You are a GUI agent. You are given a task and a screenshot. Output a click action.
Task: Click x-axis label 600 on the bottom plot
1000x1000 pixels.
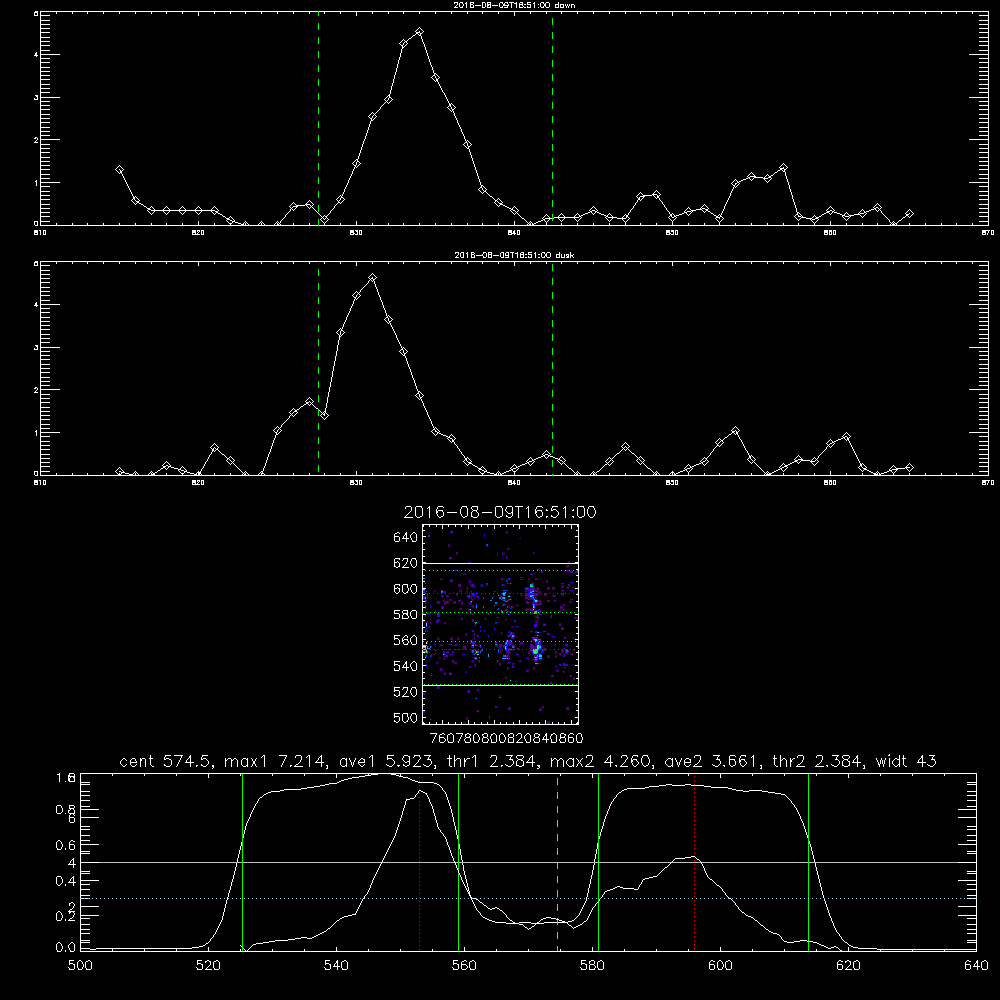coord(720,966)
